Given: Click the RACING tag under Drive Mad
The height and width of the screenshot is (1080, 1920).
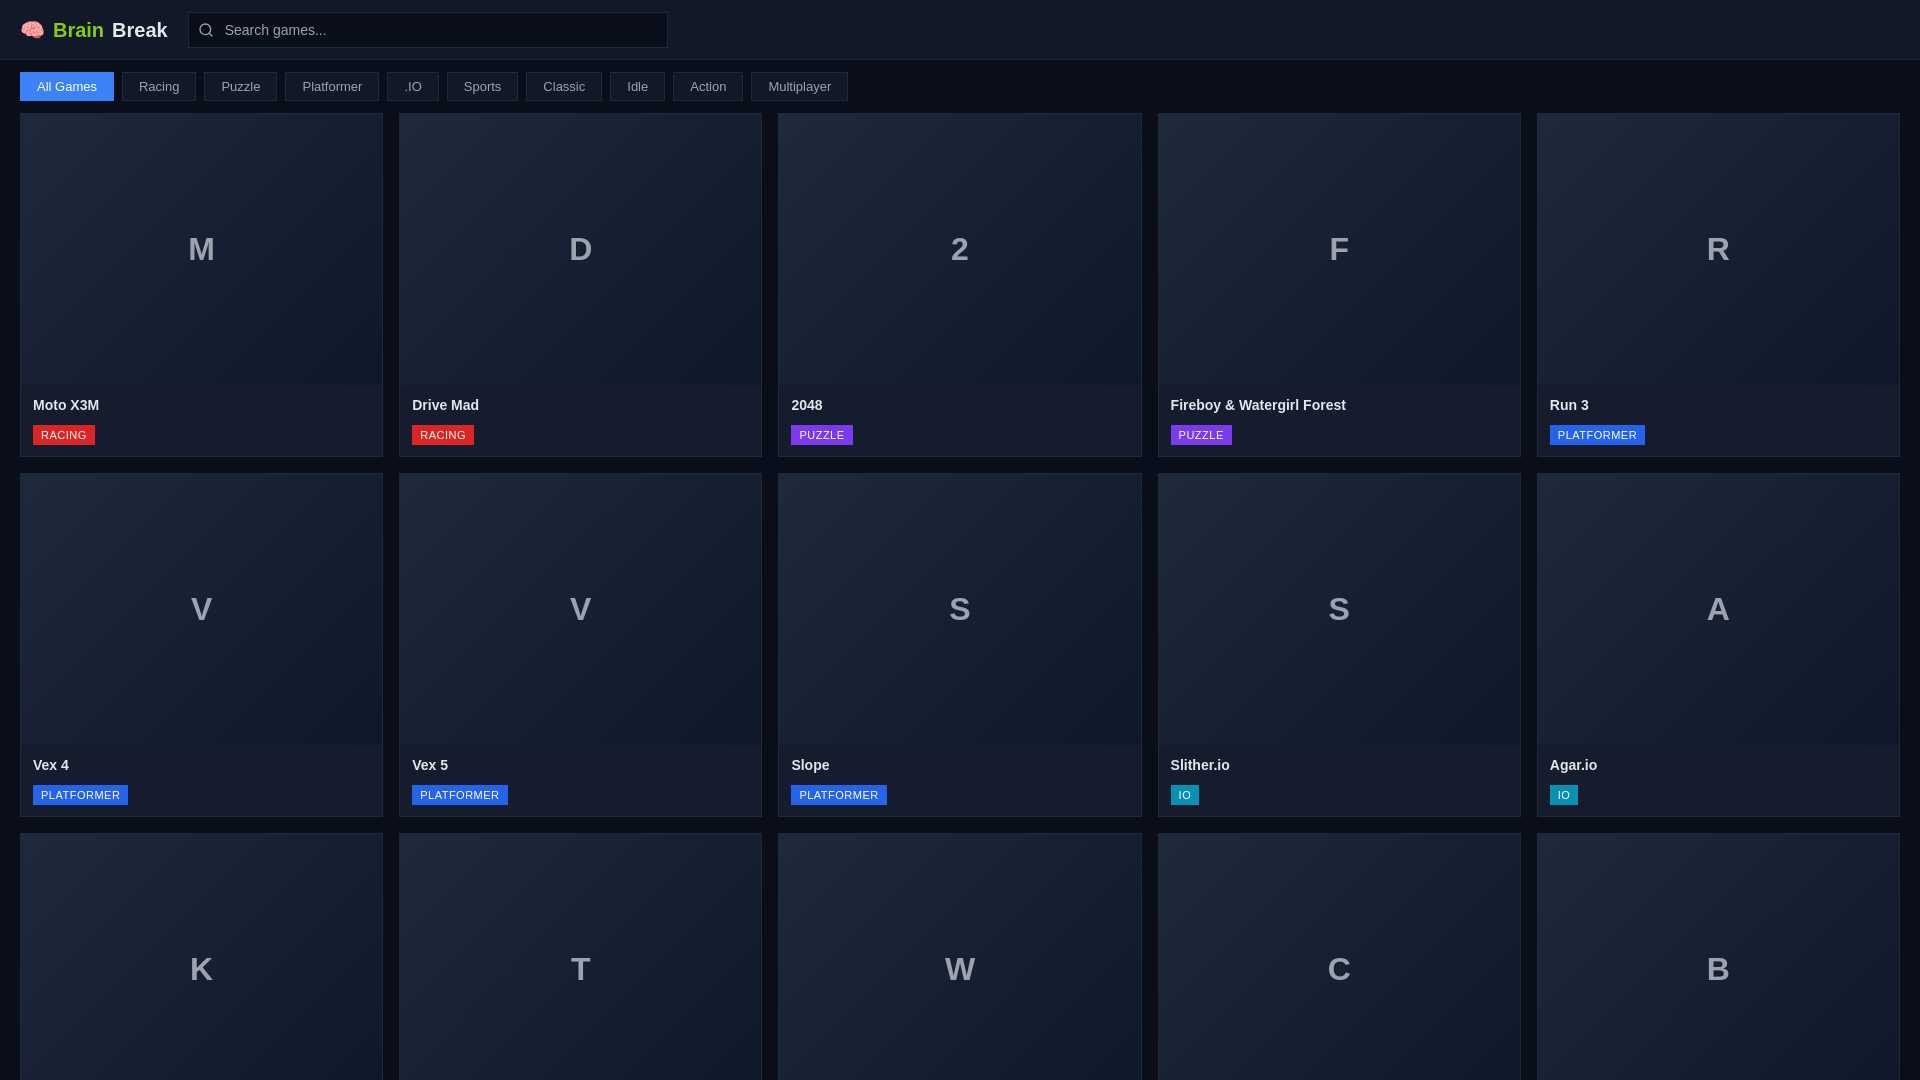Looking at the screenshot, I should pos(443,435).
